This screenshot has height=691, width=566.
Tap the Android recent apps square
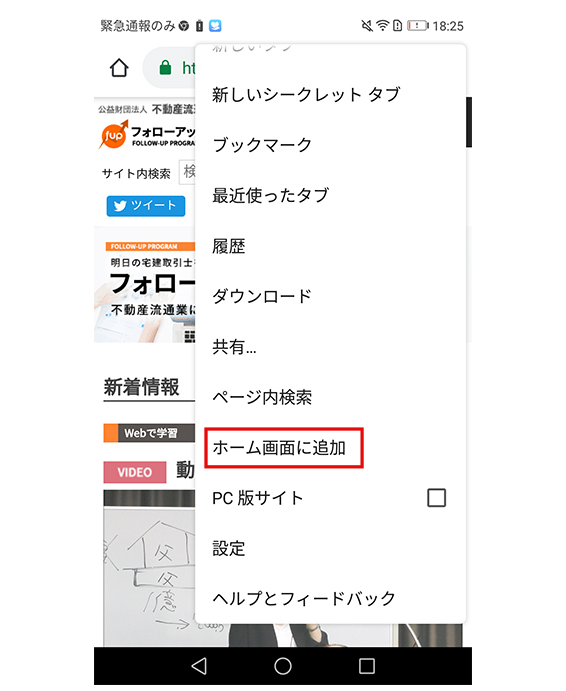(367, 666)
